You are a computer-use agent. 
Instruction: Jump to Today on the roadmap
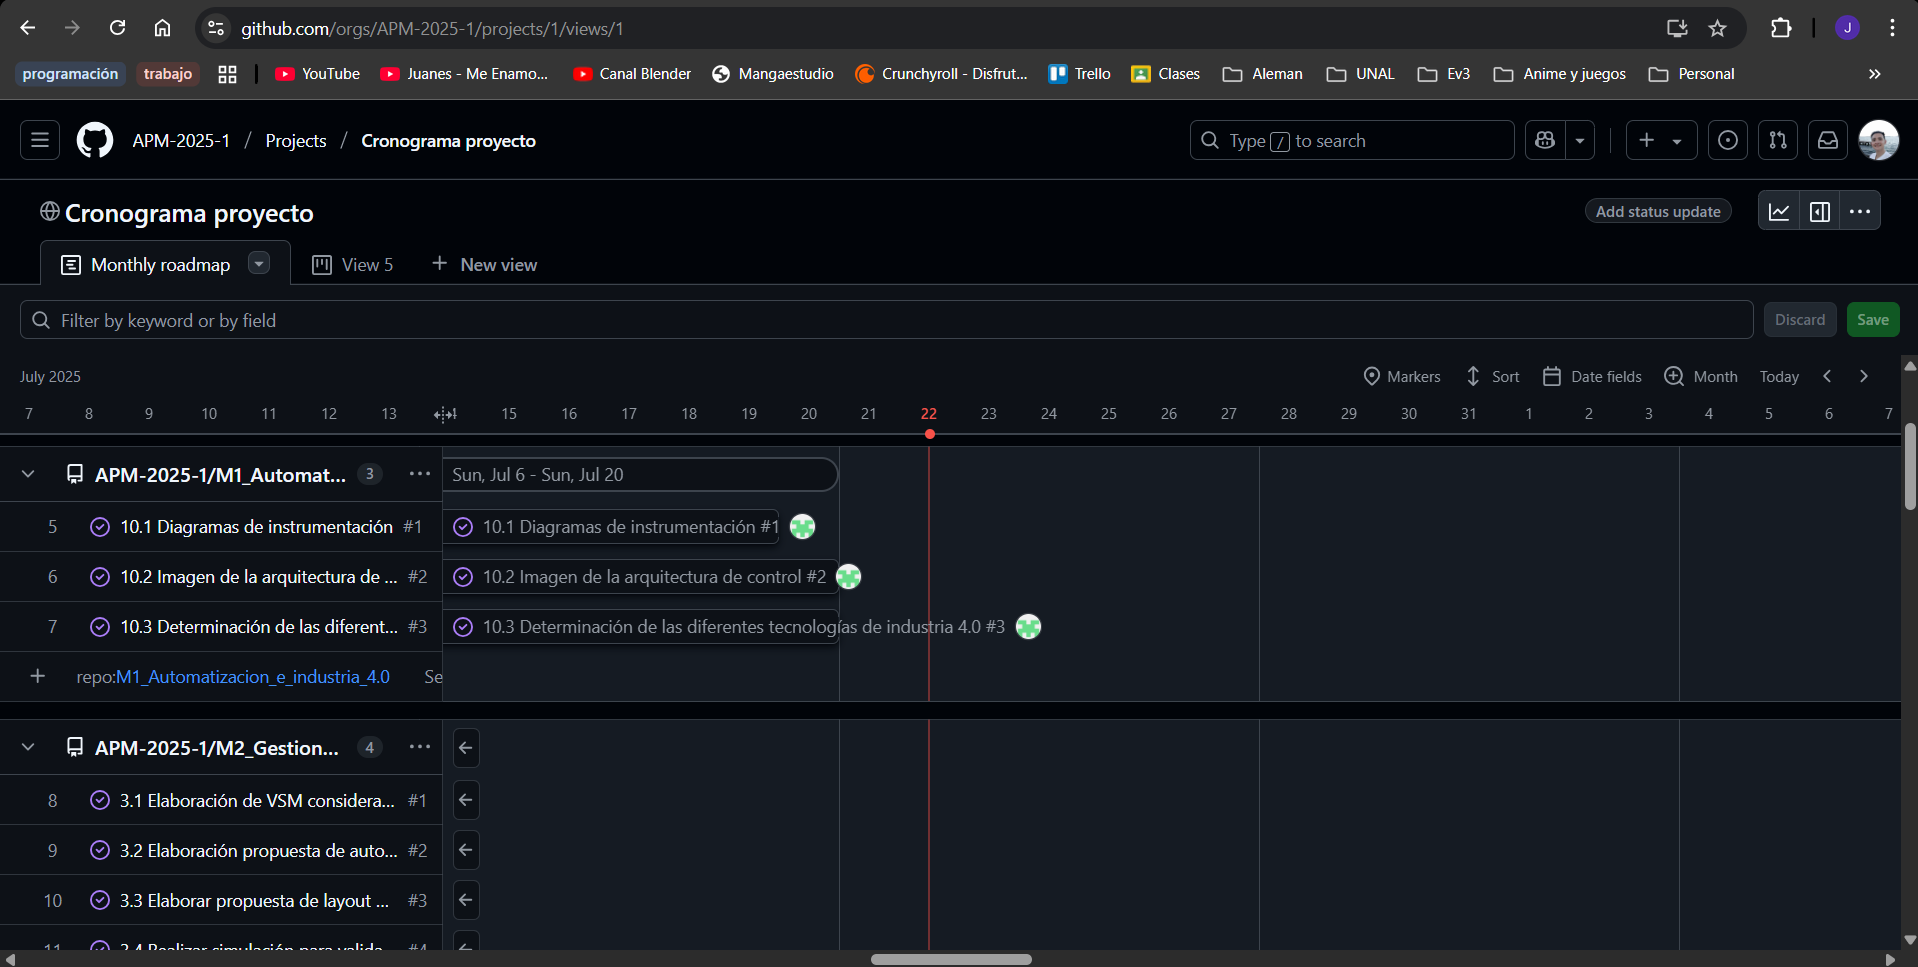(x=1779, y=377)
